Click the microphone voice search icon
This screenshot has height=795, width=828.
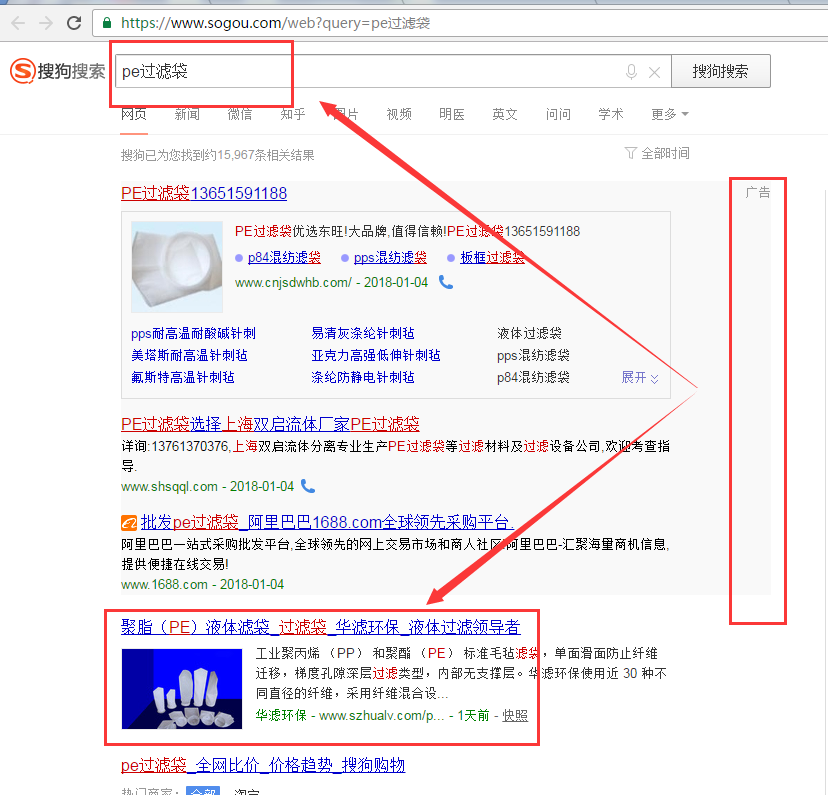[631, 72]
